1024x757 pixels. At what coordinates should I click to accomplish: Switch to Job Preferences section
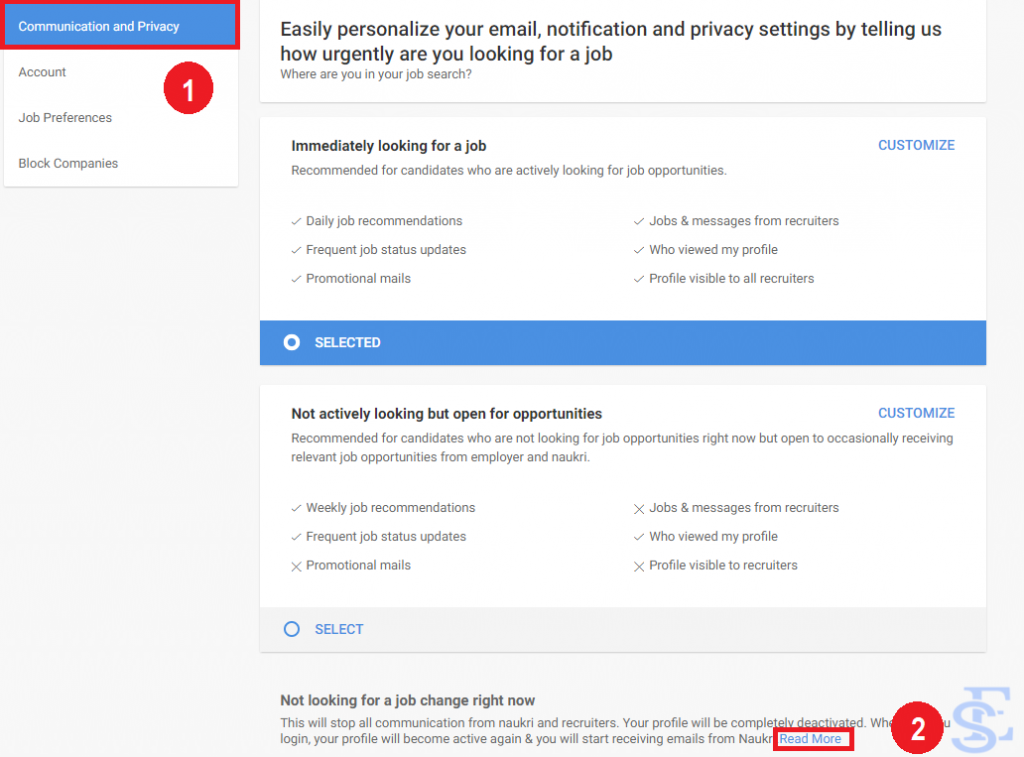pos(65,118)
